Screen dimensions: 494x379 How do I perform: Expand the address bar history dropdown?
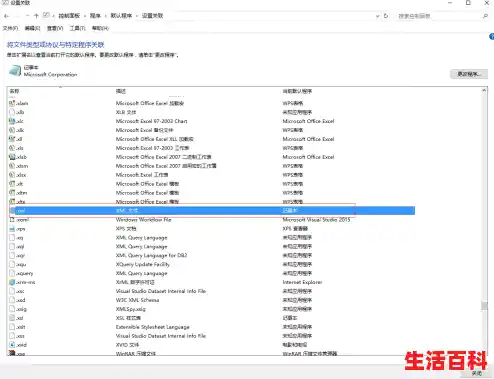(x=377, y=16)
